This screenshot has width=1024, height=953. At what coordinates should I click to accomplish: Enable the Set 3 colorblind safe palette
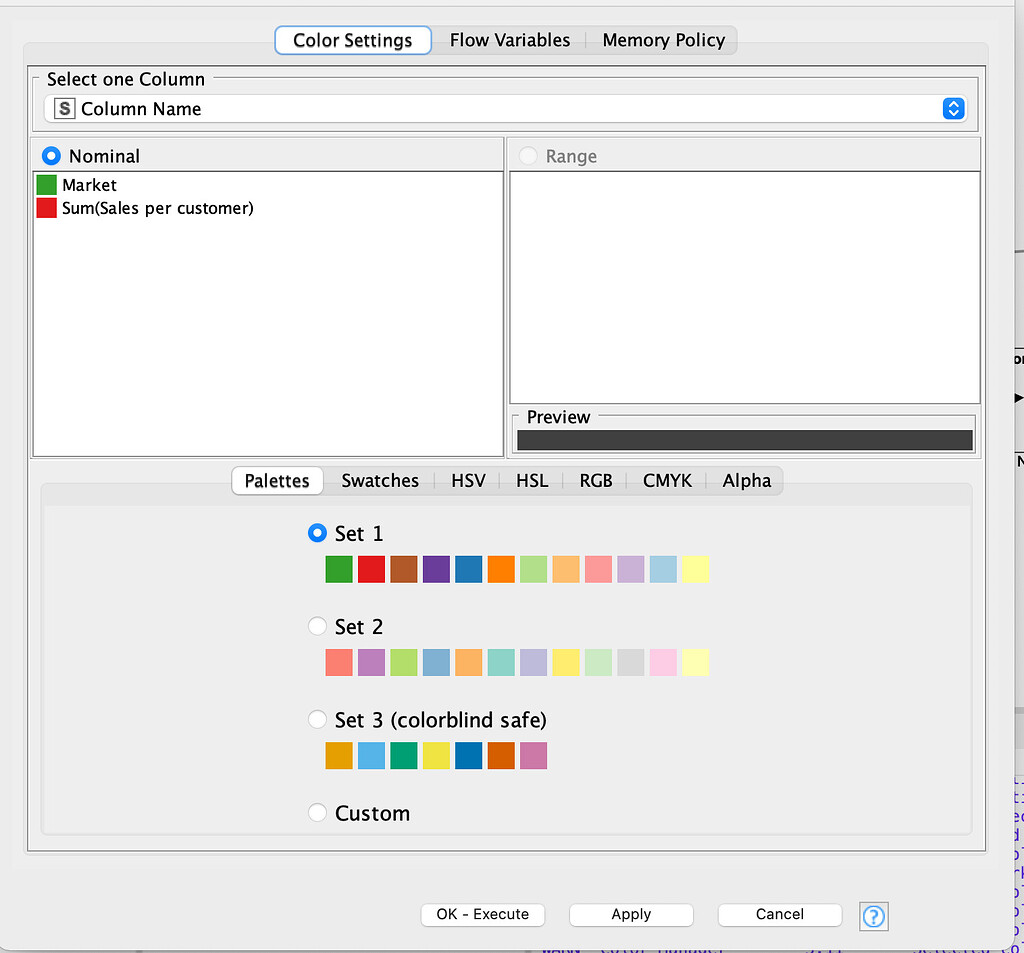tap(317, 719)
